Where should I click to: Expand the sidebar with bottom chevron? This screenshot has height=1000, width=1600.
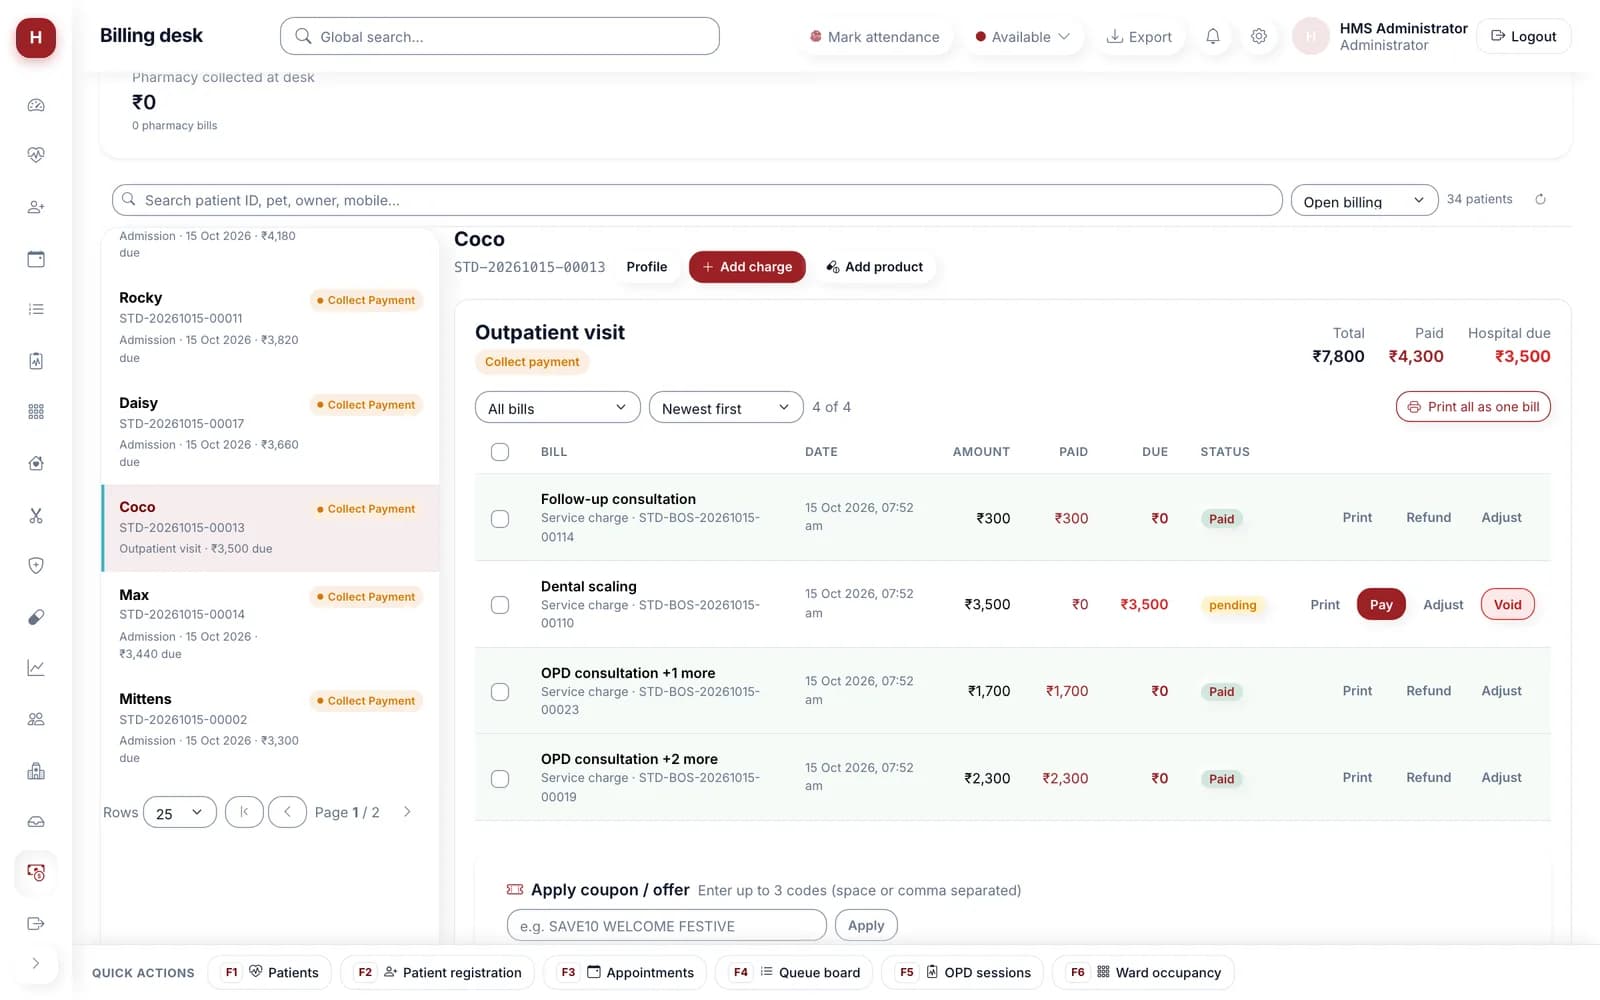pyautogui.click(x=36, y=964)
